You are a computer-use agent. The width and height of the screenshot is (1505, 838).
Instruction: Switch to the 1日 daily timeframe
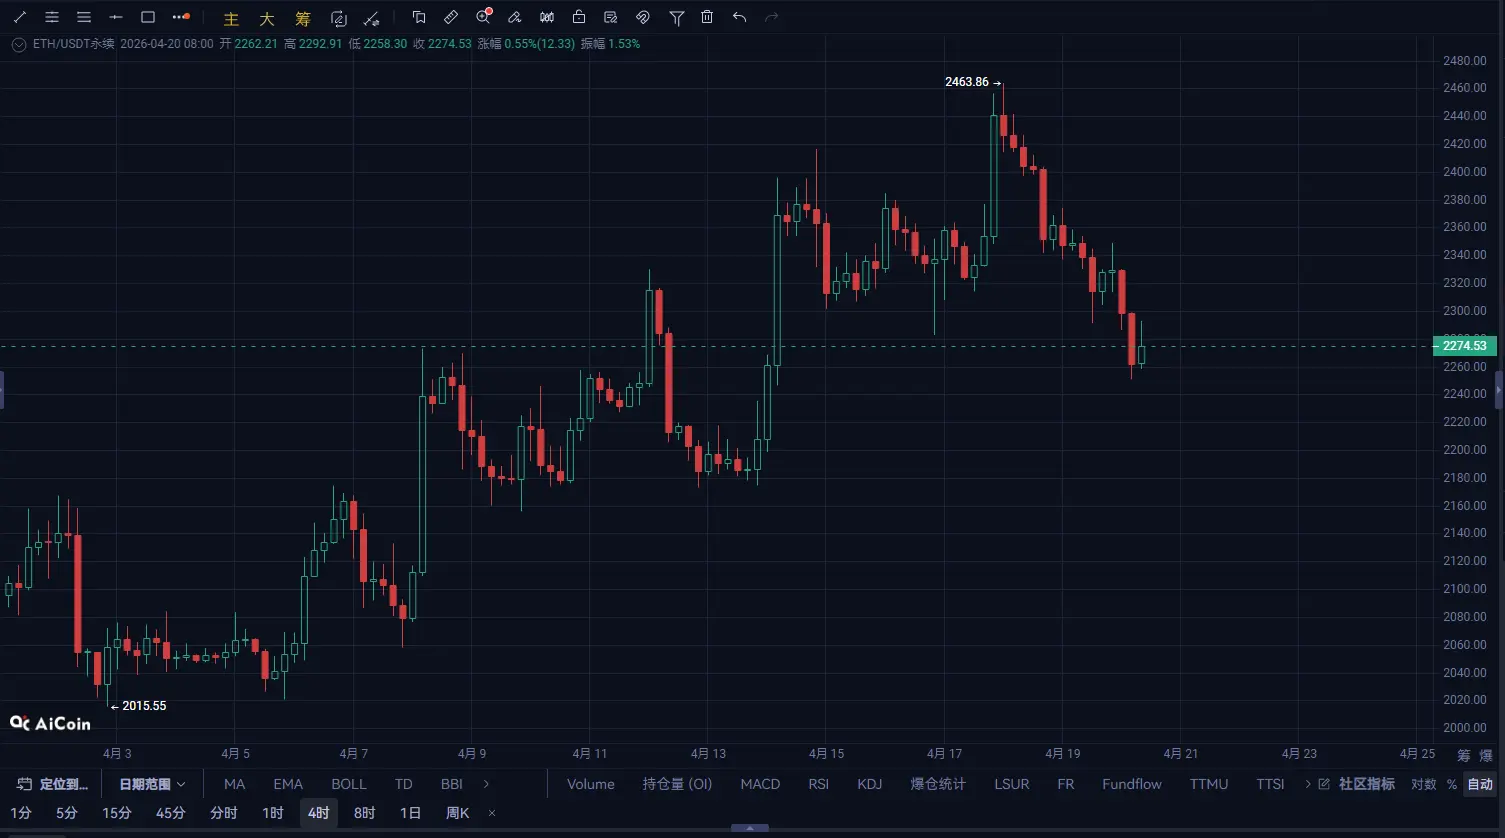(x=411, y=813)
